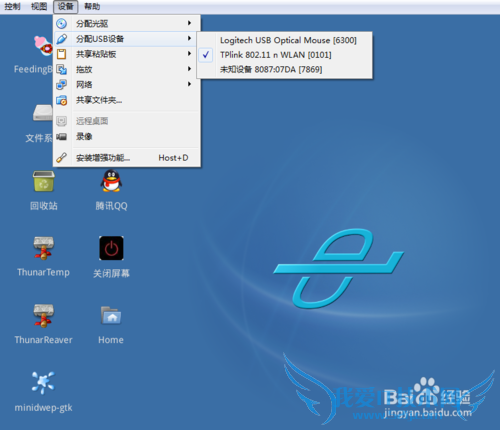This screenshot has height=430, width=500.
Task: Open the ThunarReaver desktop icon
Action: click(43, 316)
